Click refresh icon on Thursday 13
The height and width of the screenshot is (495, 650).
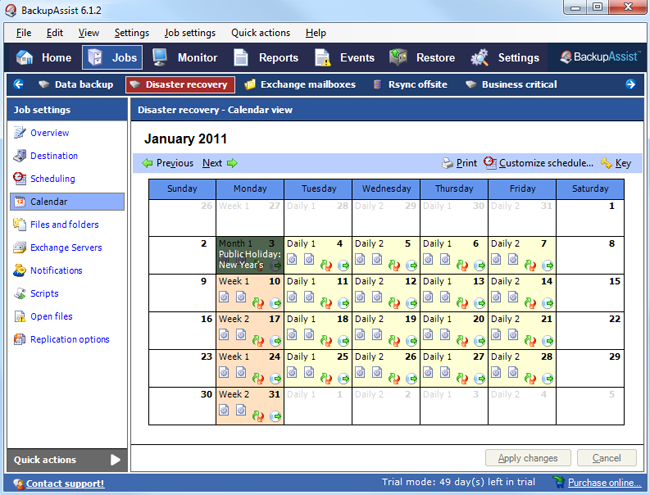tap(462, 303)
